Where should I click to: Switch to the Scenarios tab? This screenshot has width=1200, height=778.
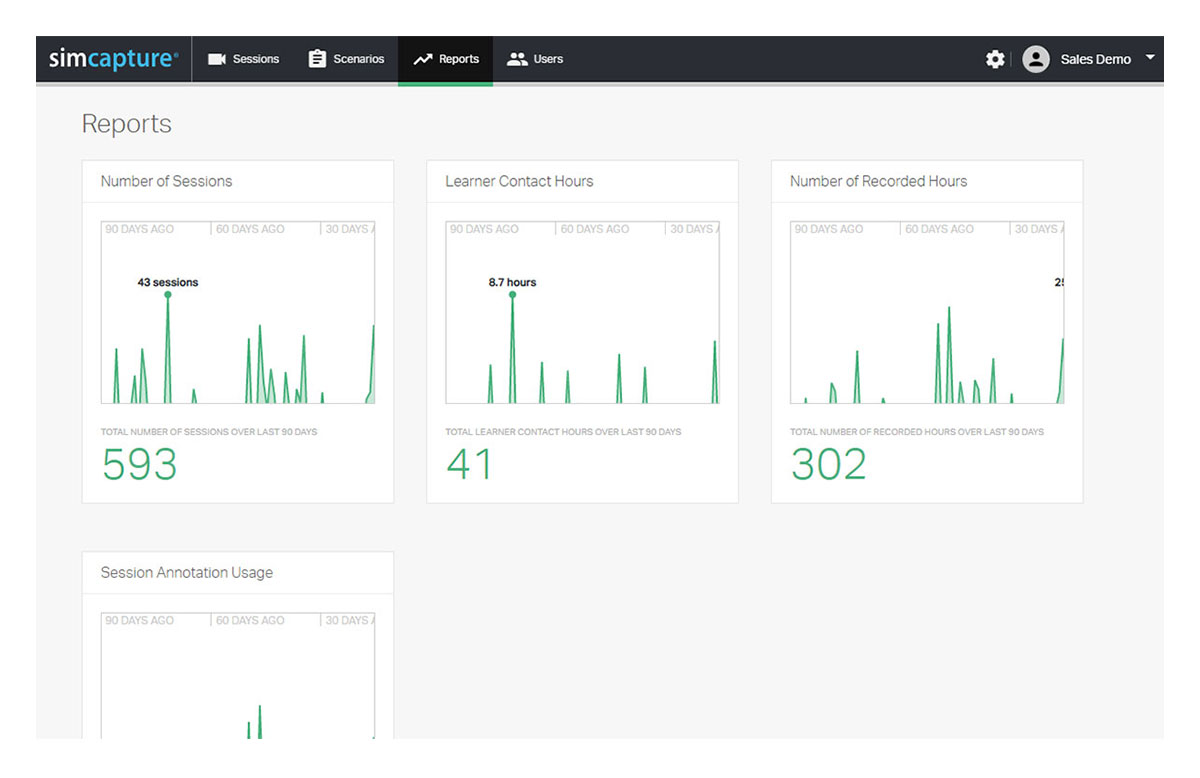pos(359,59)
